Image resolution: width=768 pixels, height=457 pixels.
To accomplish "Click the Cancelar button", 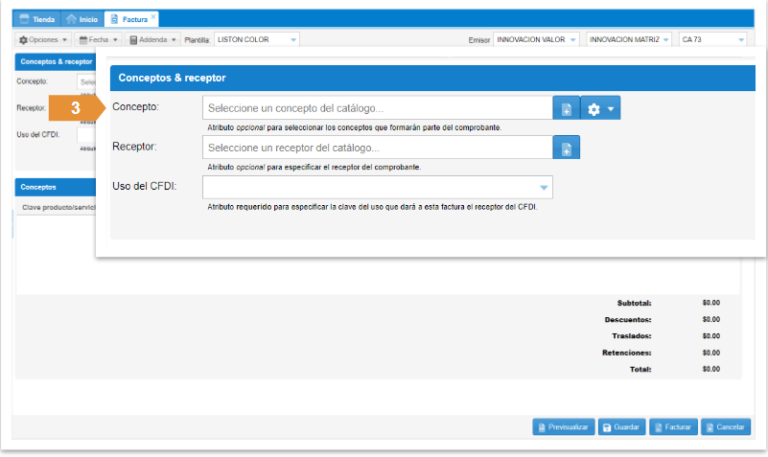I will [726, 427].
